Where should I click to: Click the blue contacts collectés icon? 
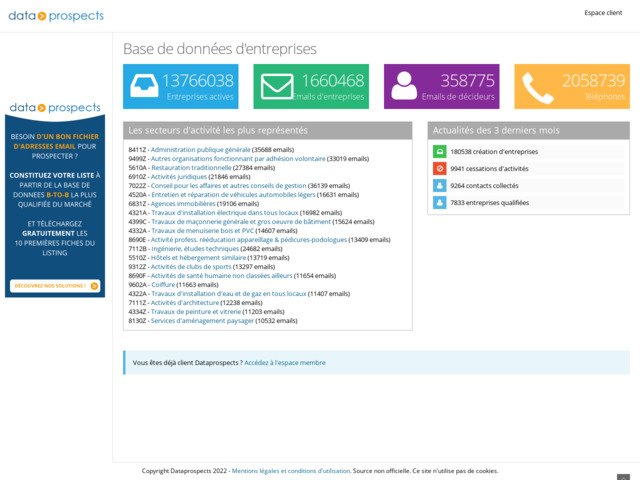(440, 185)
